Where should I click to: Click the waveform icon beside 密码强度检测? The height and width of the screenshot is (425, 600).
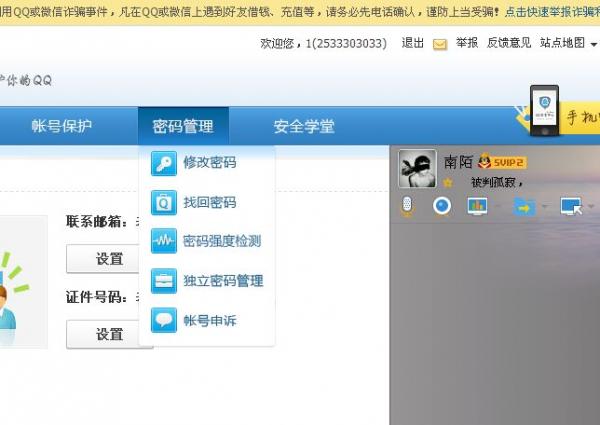tap(164, 241)
